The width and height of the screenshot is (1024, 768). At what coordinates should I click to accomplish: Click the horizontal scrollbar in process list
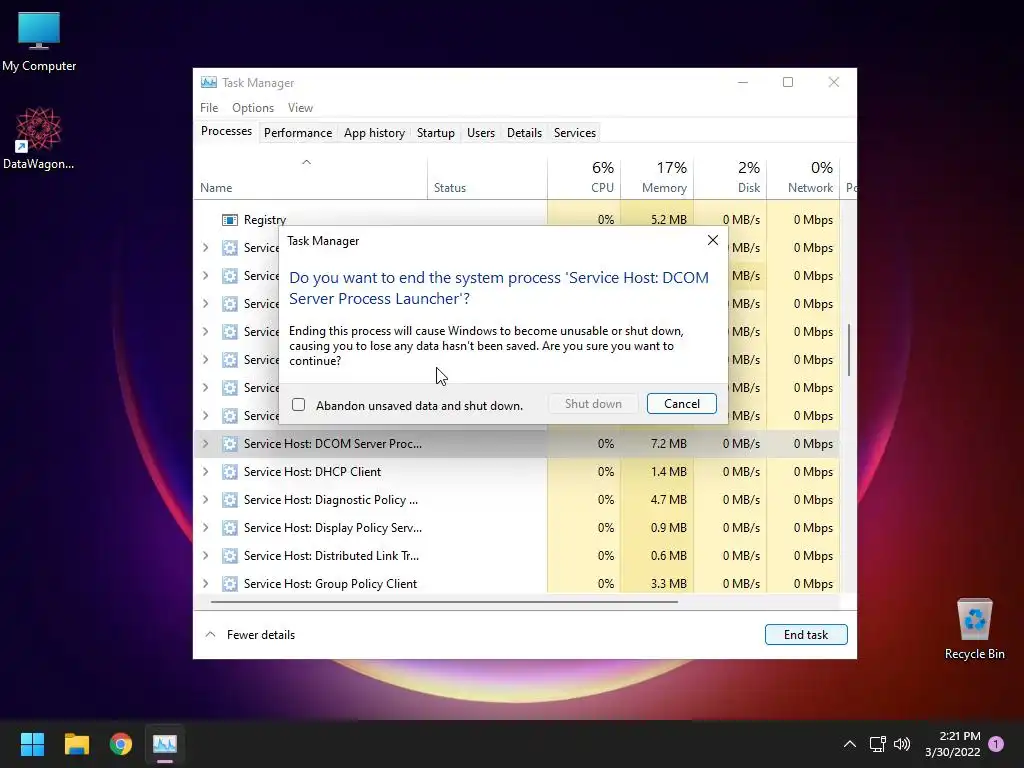tap(444, 601)
